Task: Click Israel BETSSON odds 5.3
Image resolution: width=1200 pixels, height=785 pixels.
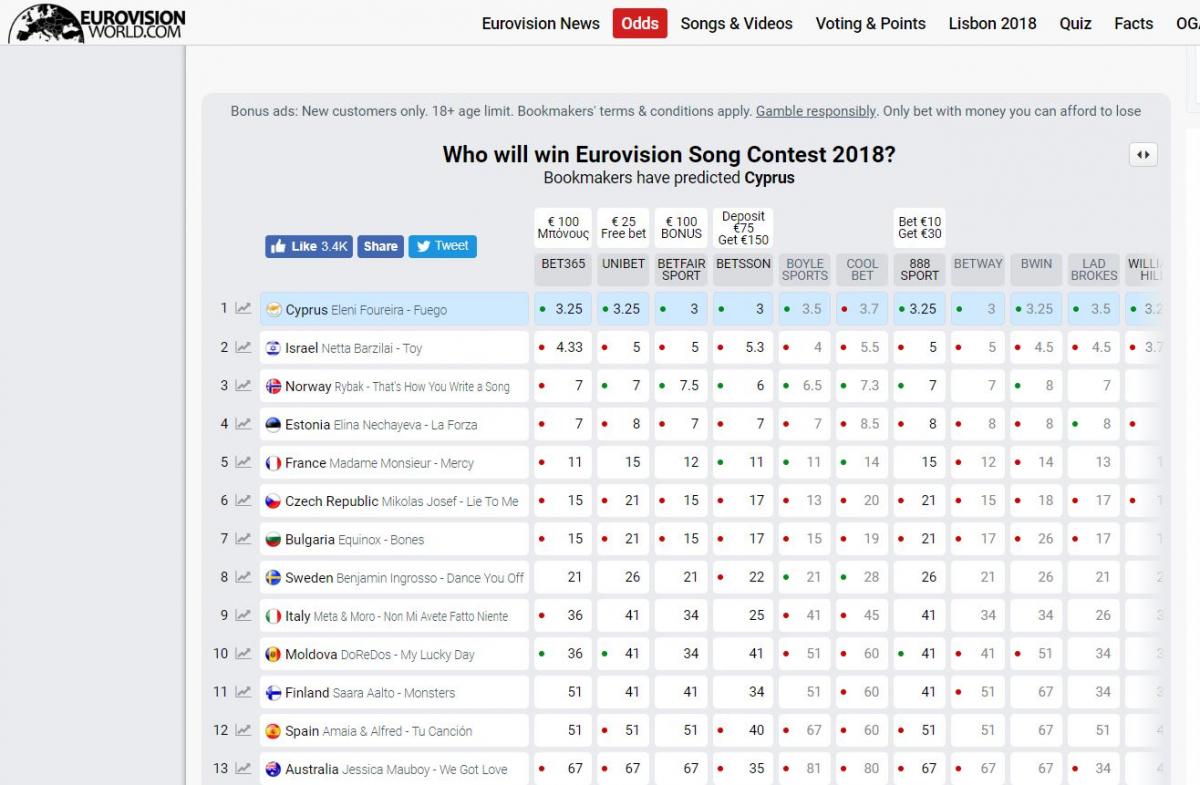Action: pyautogui.click(x=743, y=347)
